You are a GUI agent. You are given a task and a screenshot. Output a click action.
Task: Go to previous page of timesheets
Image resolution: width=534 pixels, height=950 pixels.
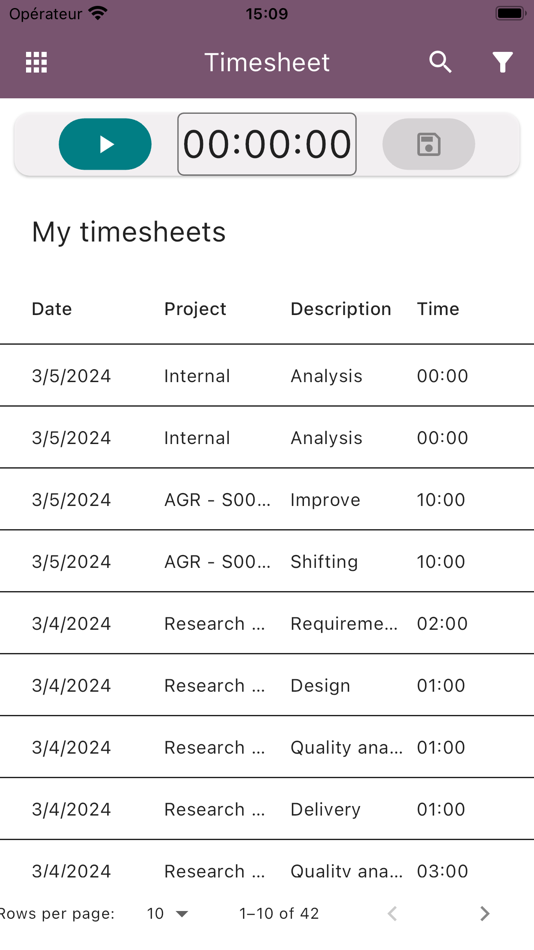[392, 913]
